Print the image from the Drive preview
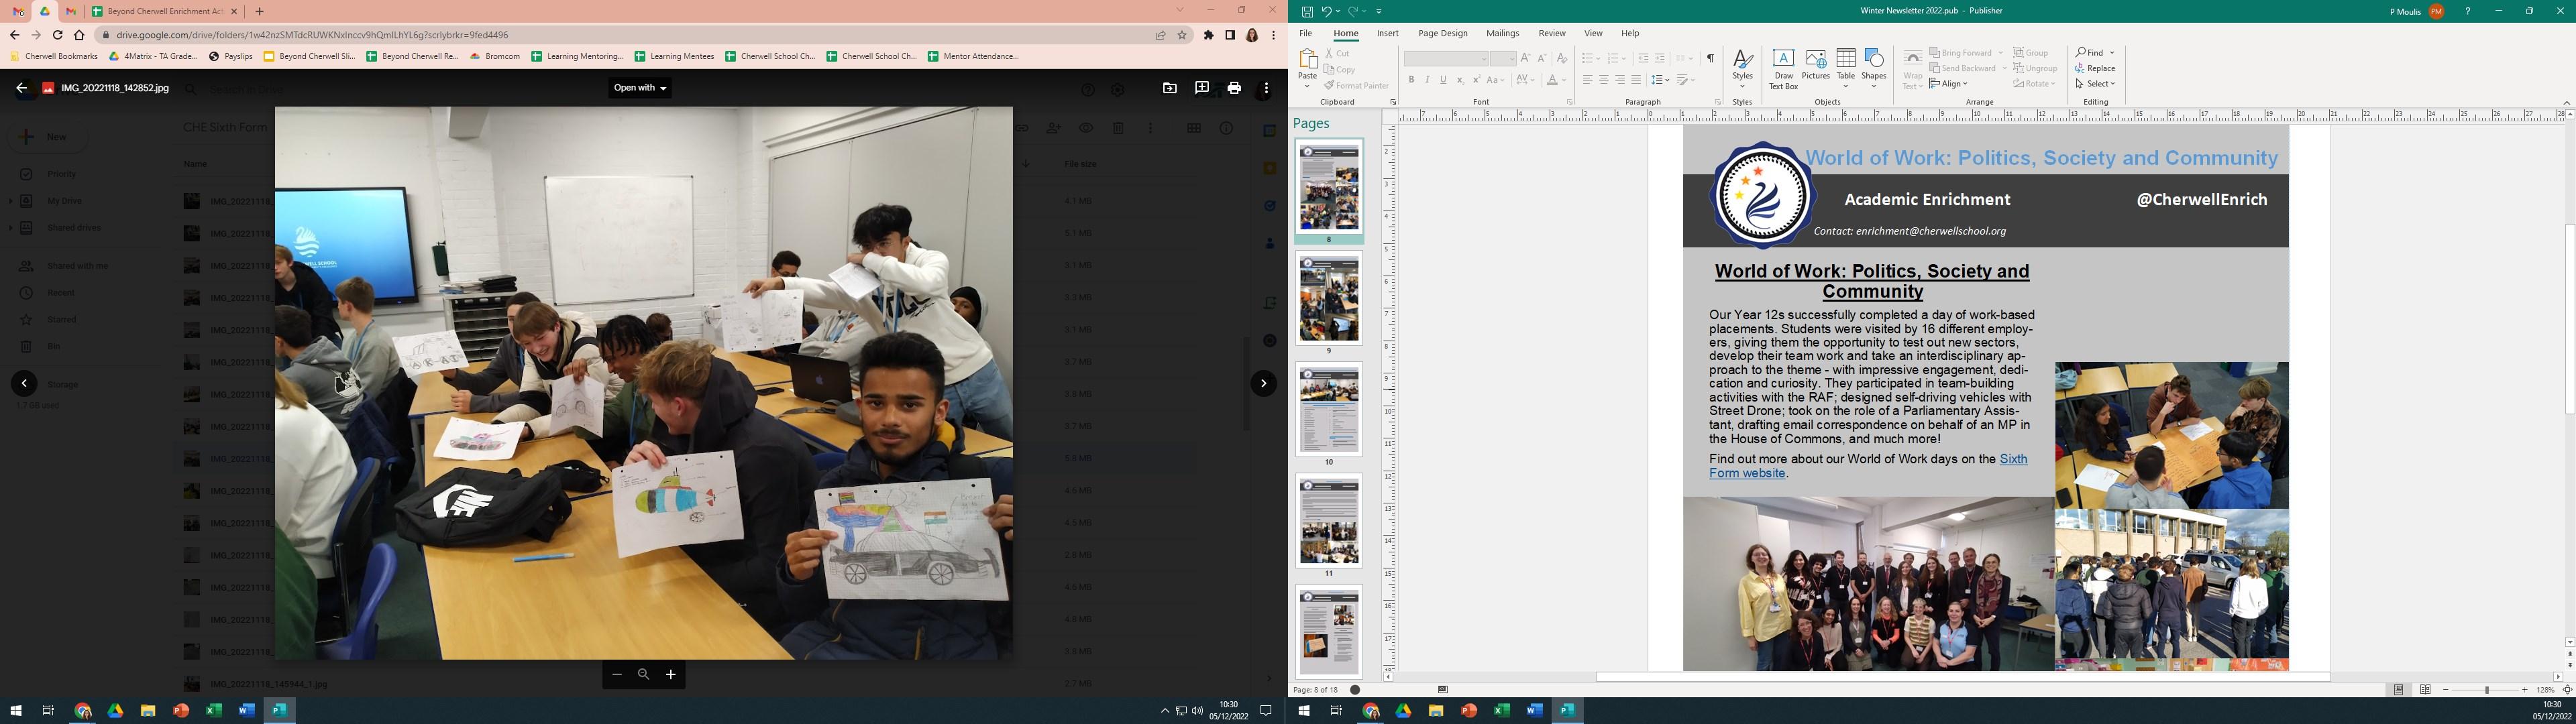The width and height of the screenshot is (2576, 724). [1233, 88]
